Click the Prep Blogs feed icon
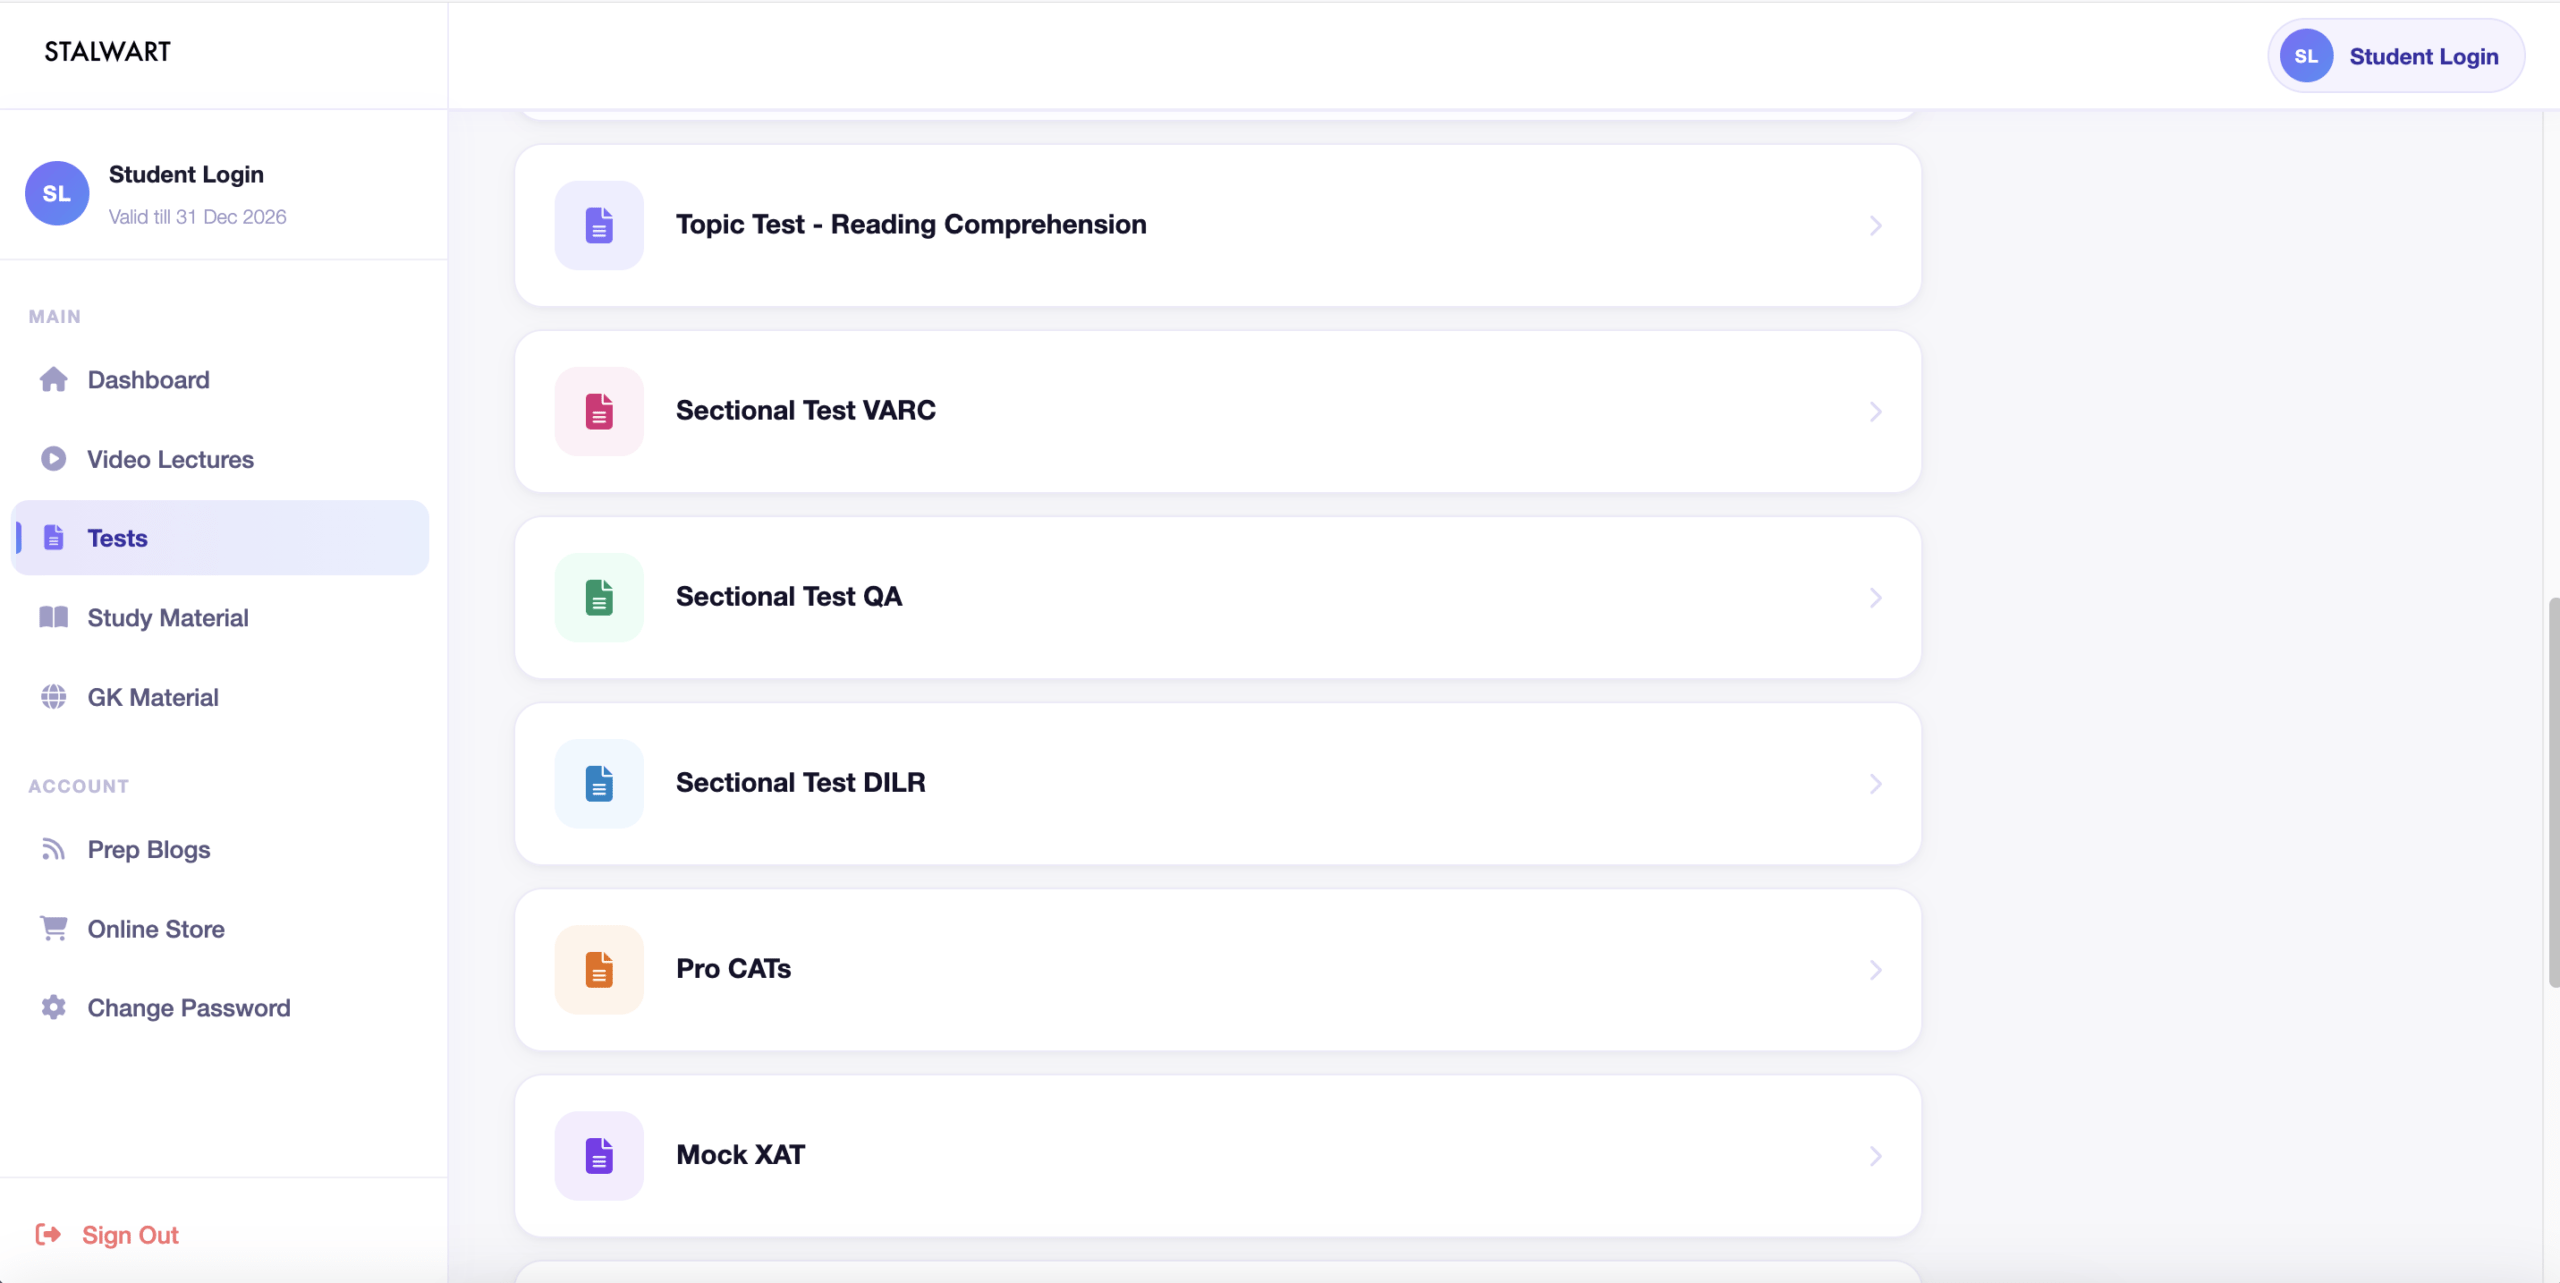Image resolution: width=2560 pixels, height=1283 pixels. 54,849
